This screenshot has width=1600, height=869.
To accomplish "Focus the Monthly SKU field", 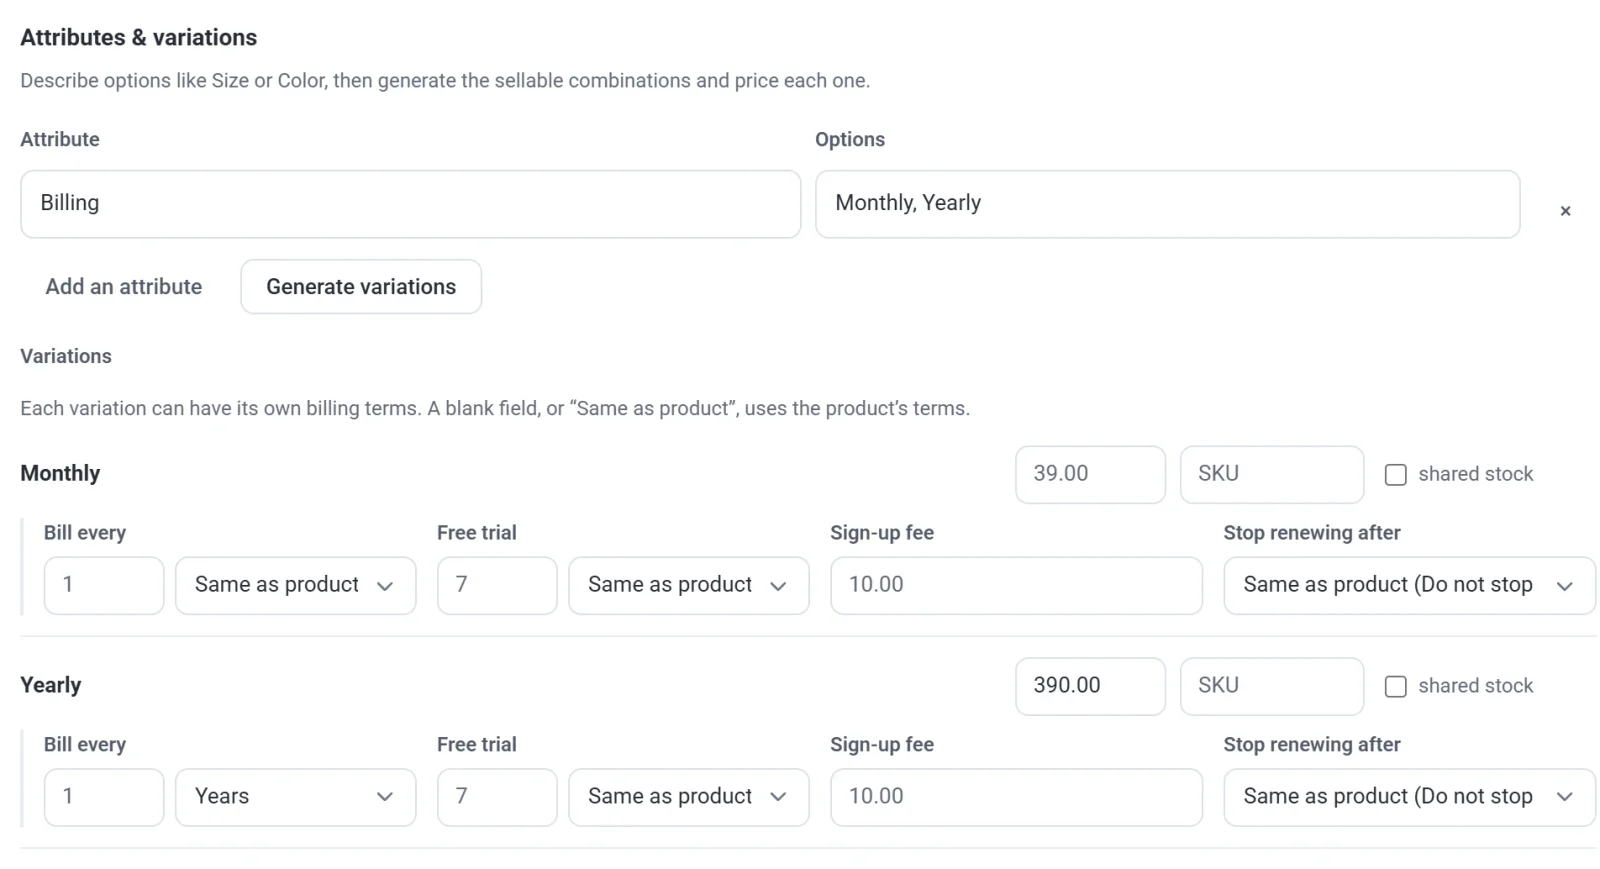I will pos(1272,474).
